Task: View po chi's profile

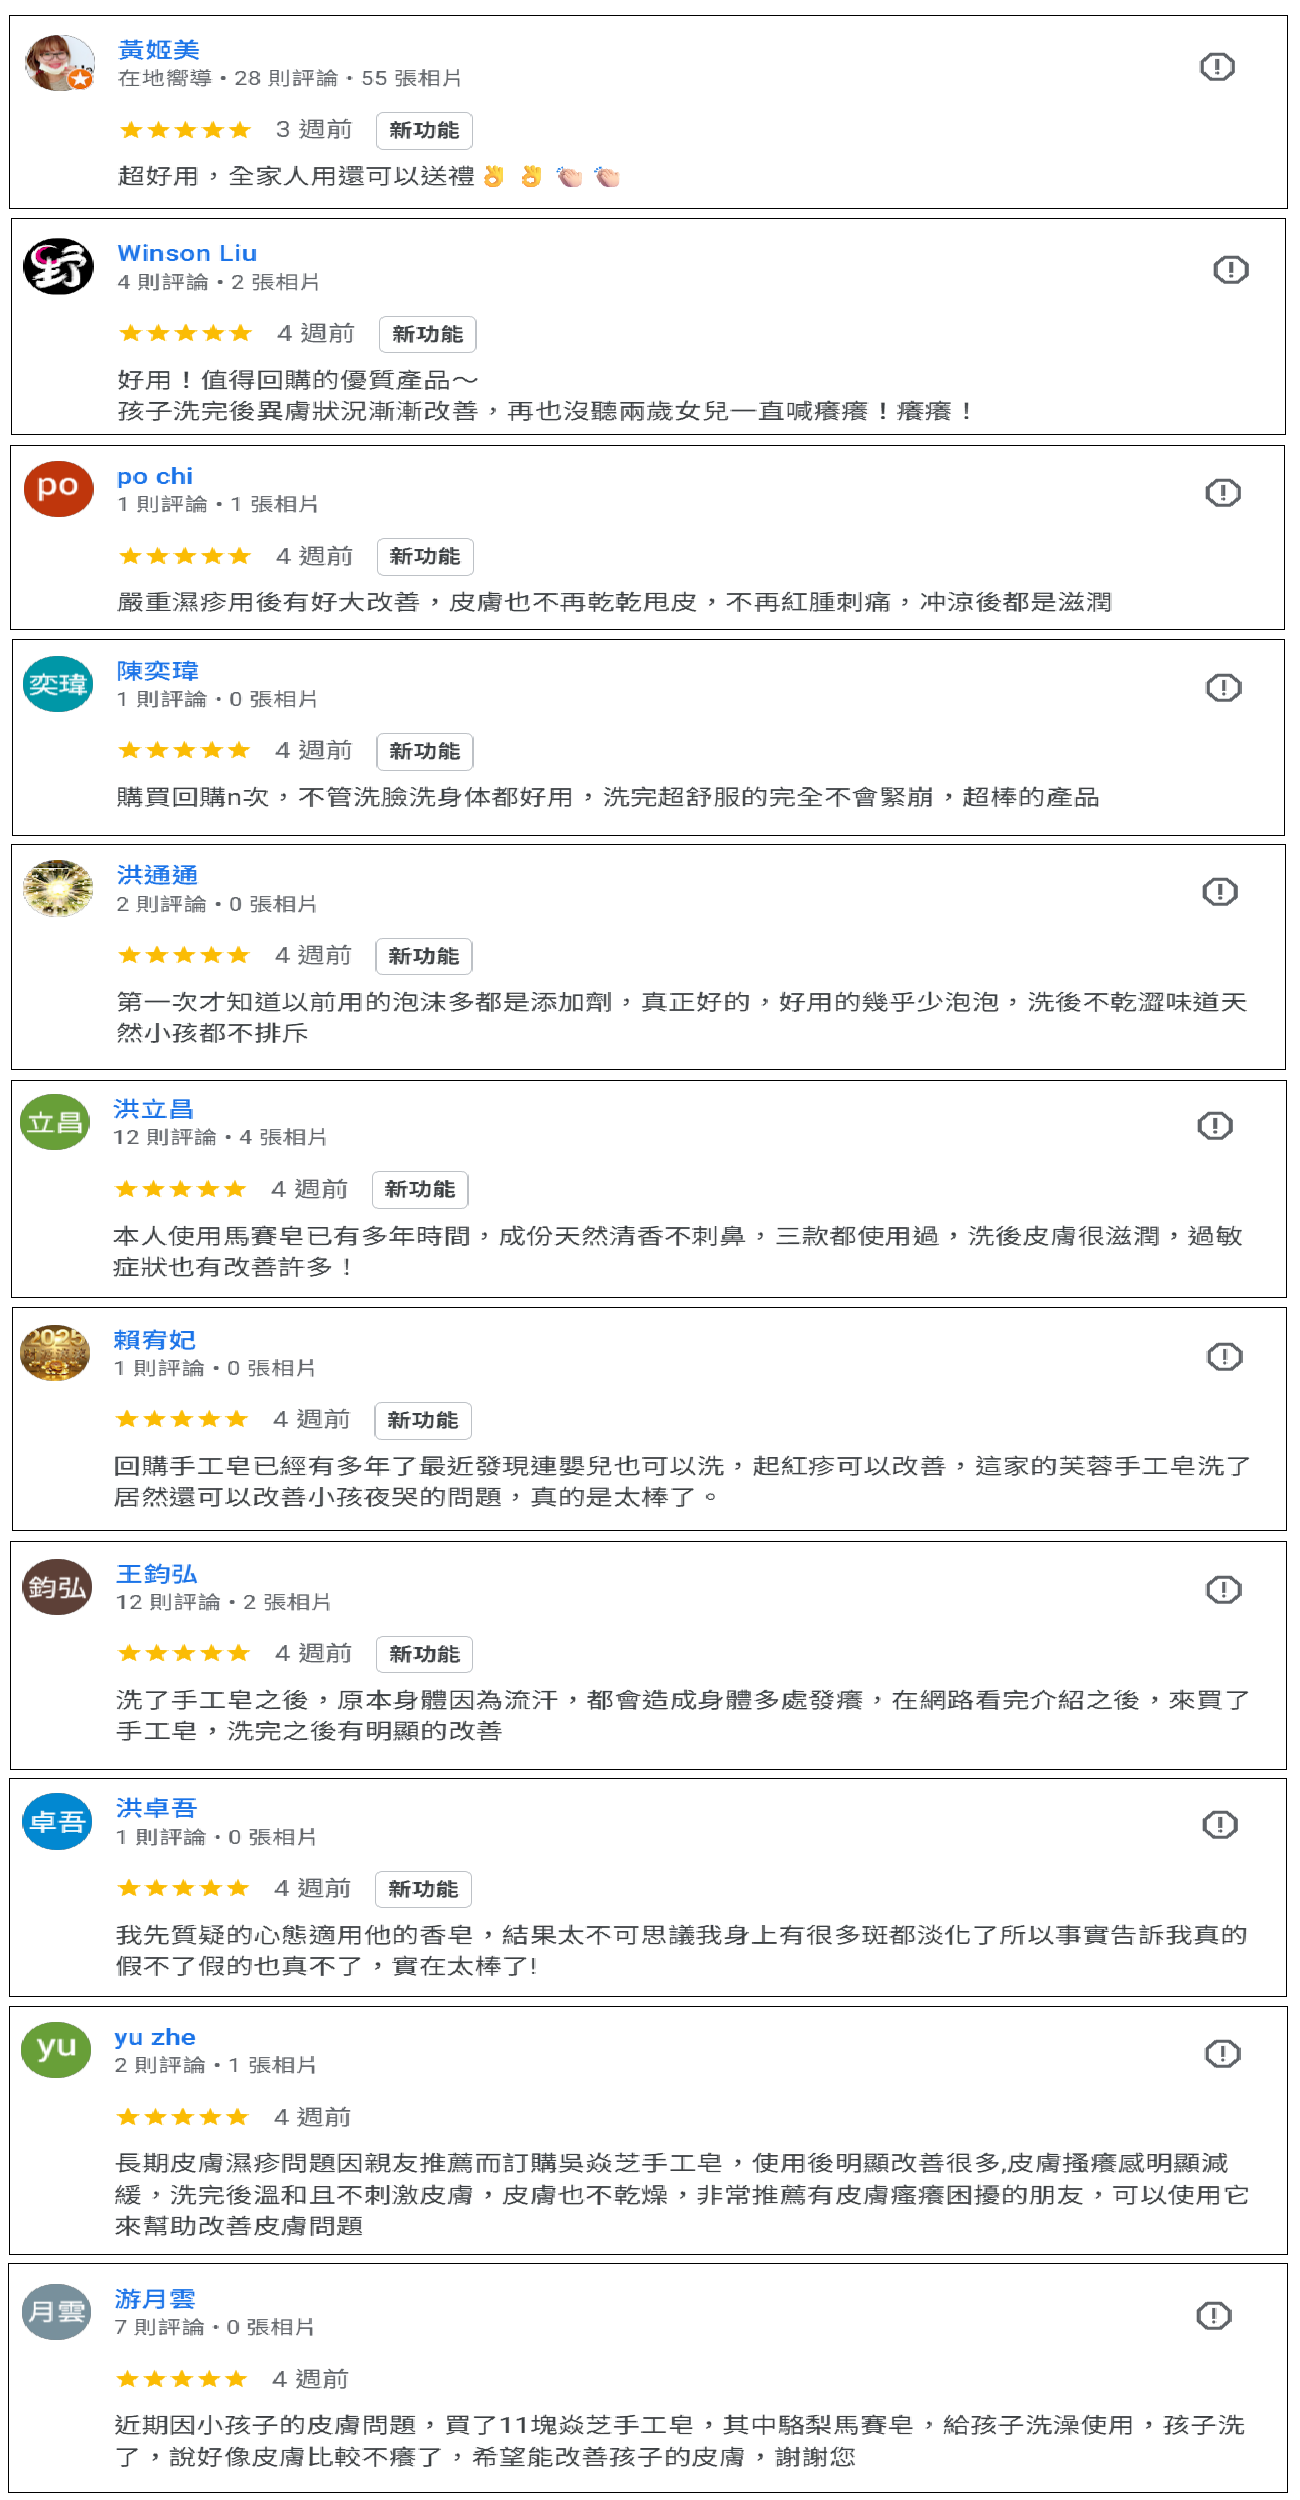Action: [x=154, y=477]
